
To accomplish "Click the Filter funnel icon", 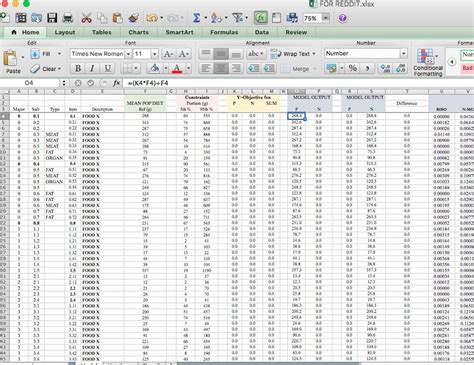I will coord(237,18).
